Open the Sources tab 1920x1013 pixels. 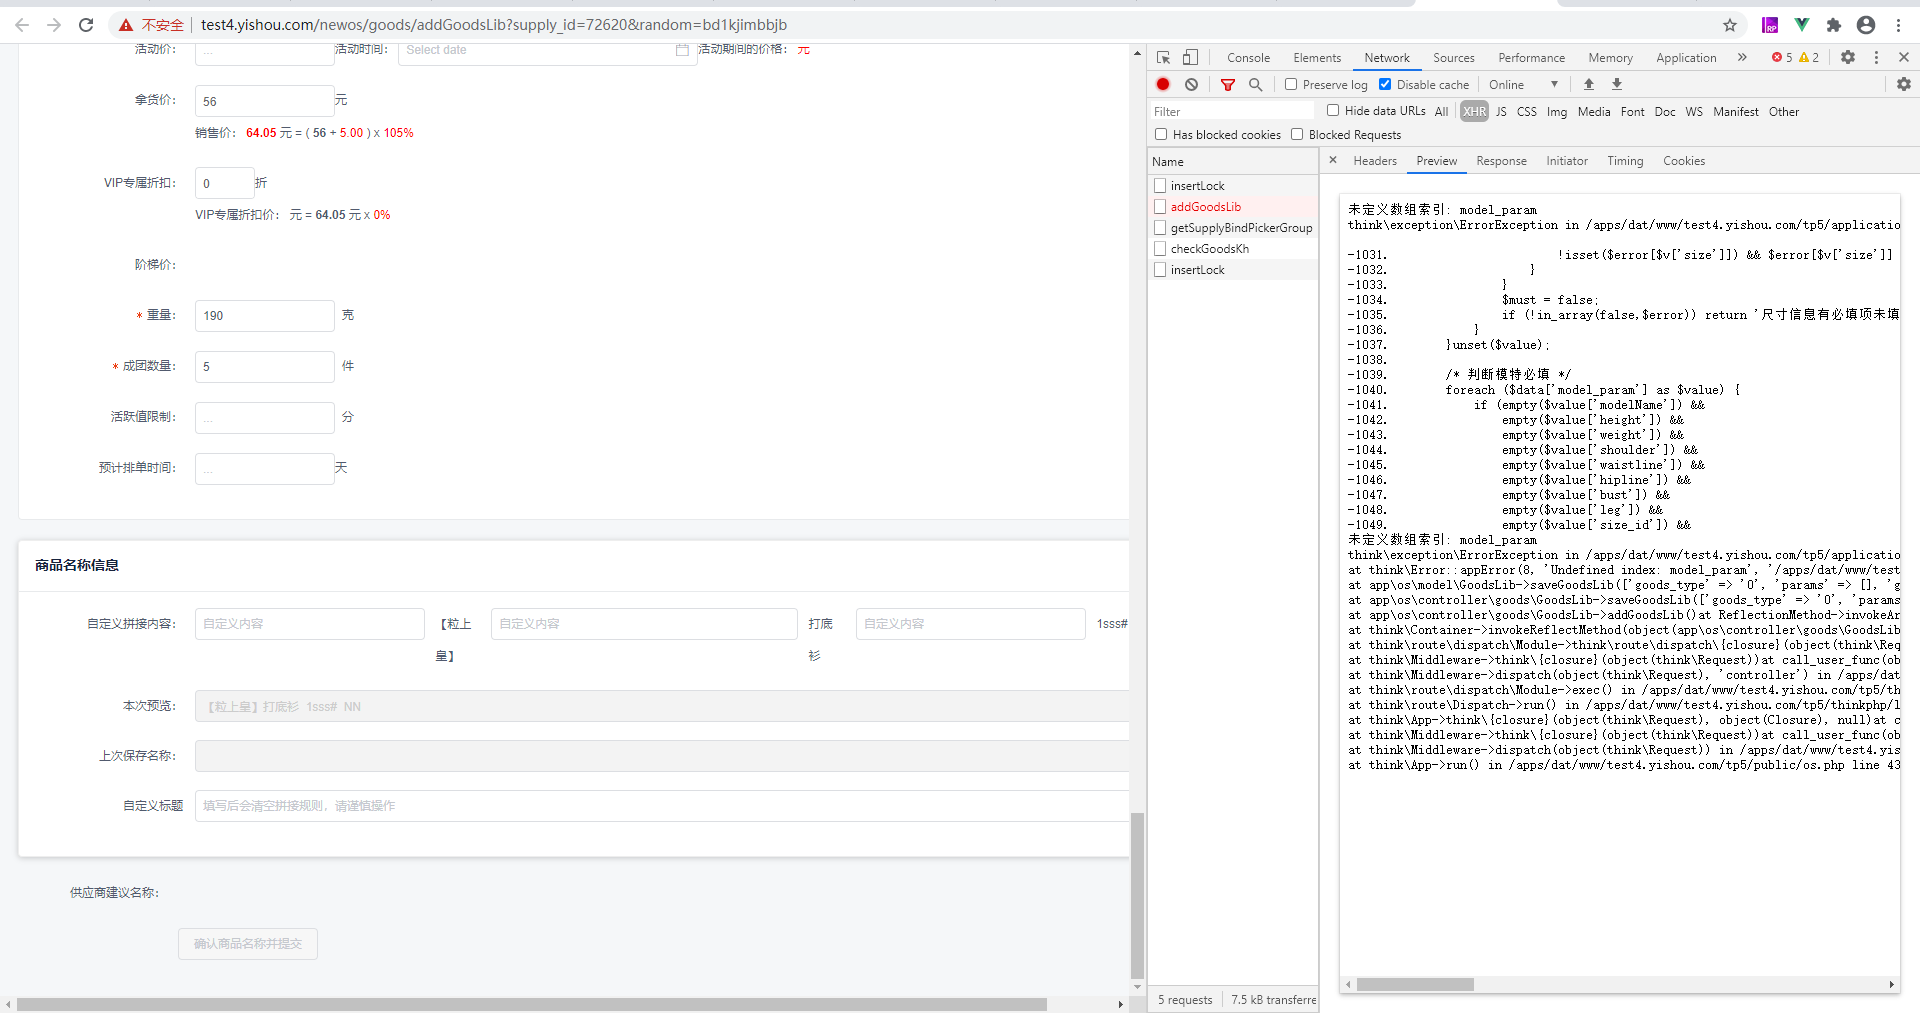click(x=1453, y=58)
